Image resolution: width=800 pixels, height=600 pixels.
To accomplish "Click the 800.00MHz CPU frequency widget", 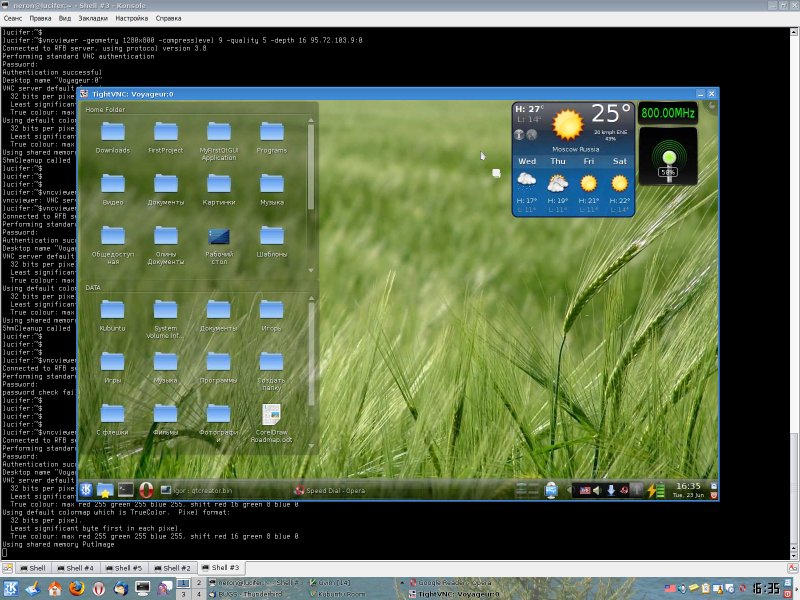I will click(x=667, y=114).
